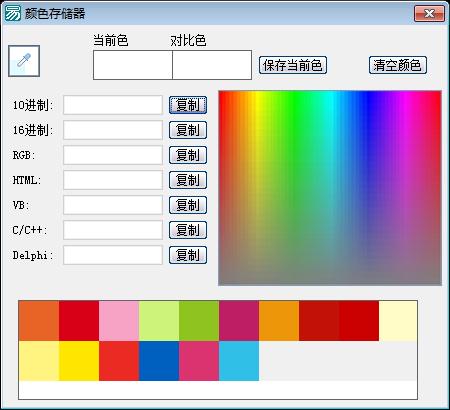
Task: Select the blue saved color swatch
Action: (159, 361)
